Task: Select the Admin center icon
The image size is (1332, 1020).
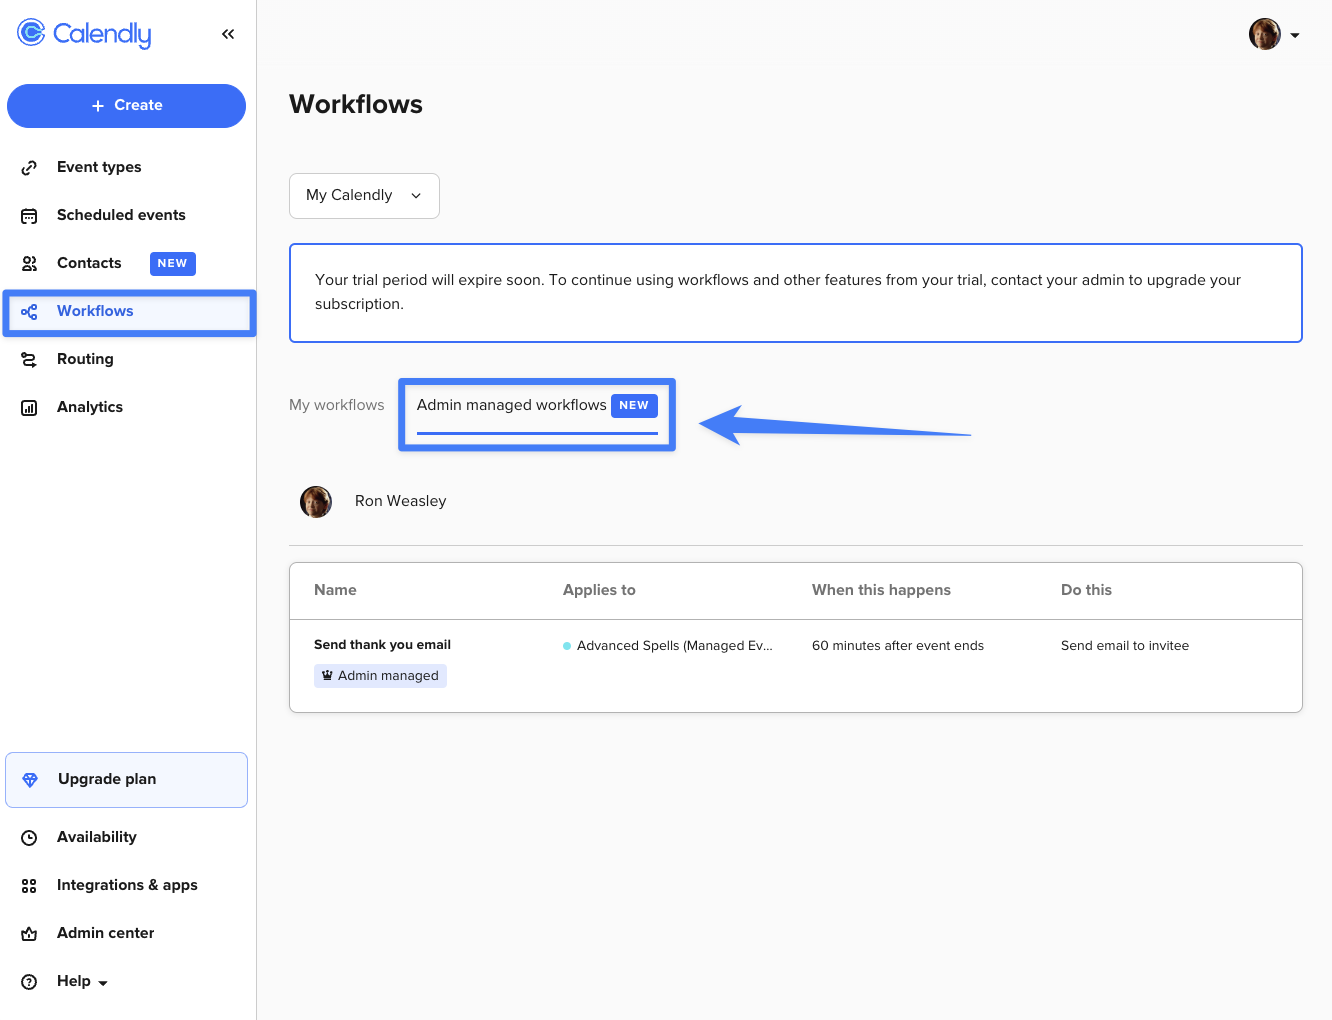Action: pos(29,933)
